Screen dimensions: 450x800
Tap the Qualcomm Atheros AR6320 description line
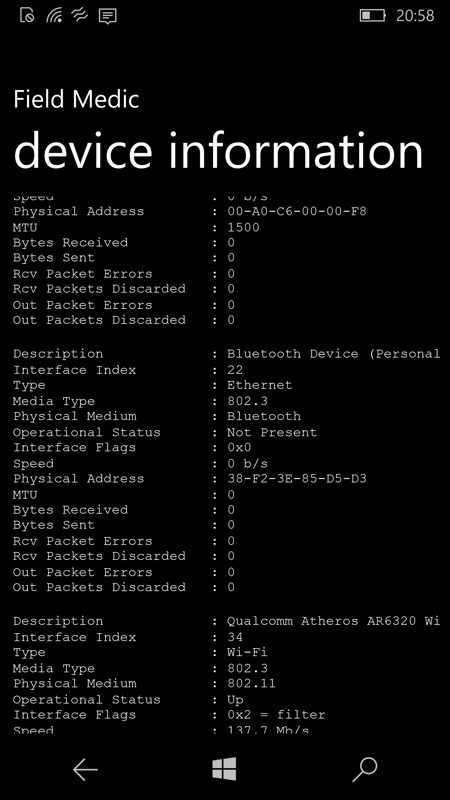226,621
